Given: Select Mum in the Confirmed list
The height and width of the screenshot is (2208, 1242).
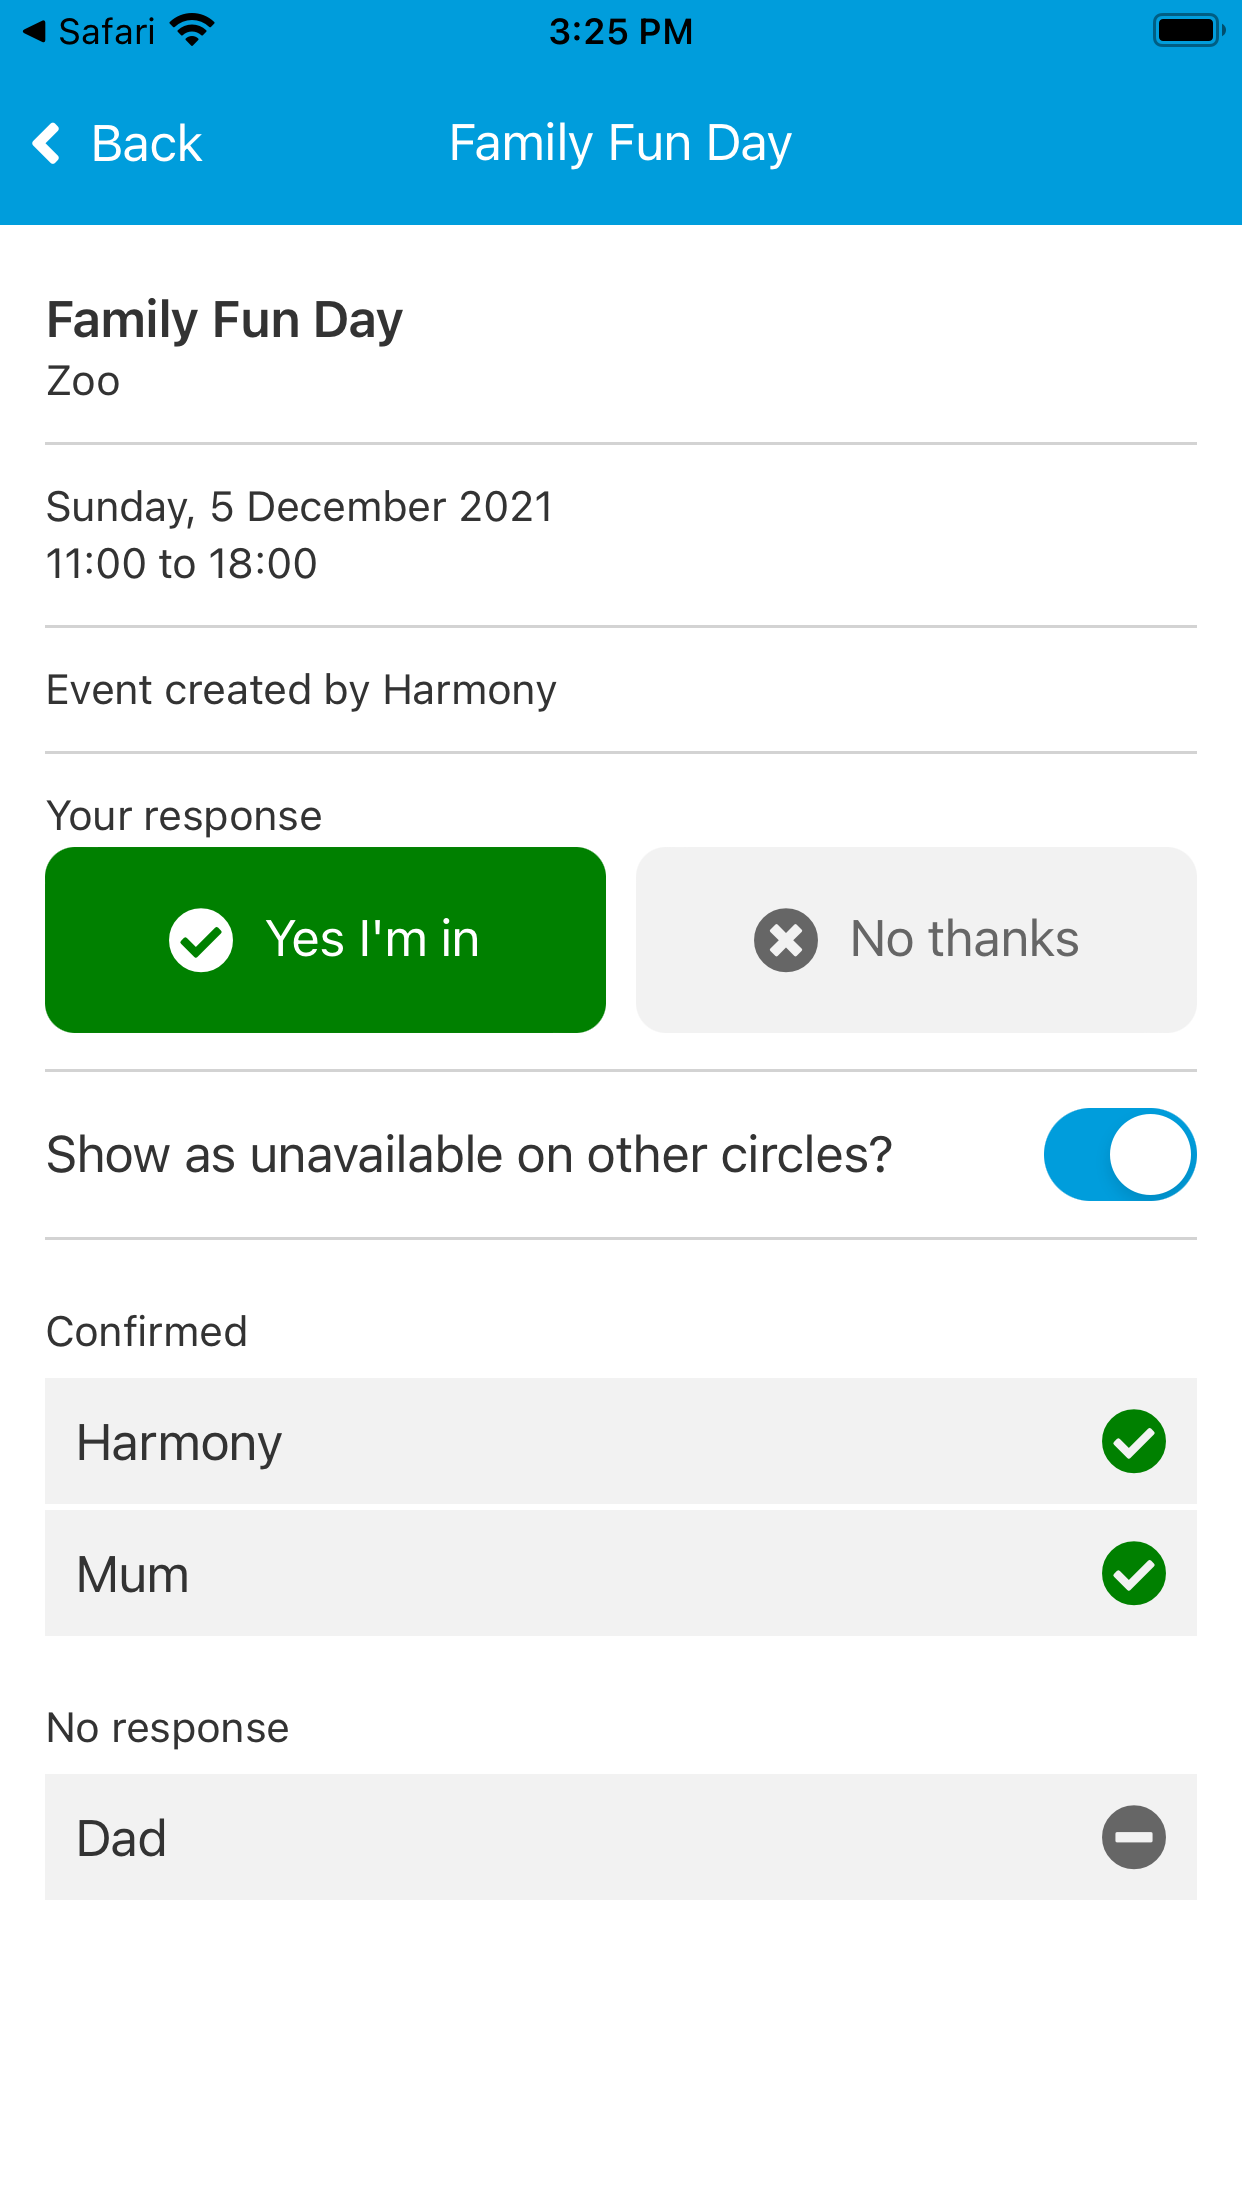Looking at the screenshot, I should pos(133,1574).
